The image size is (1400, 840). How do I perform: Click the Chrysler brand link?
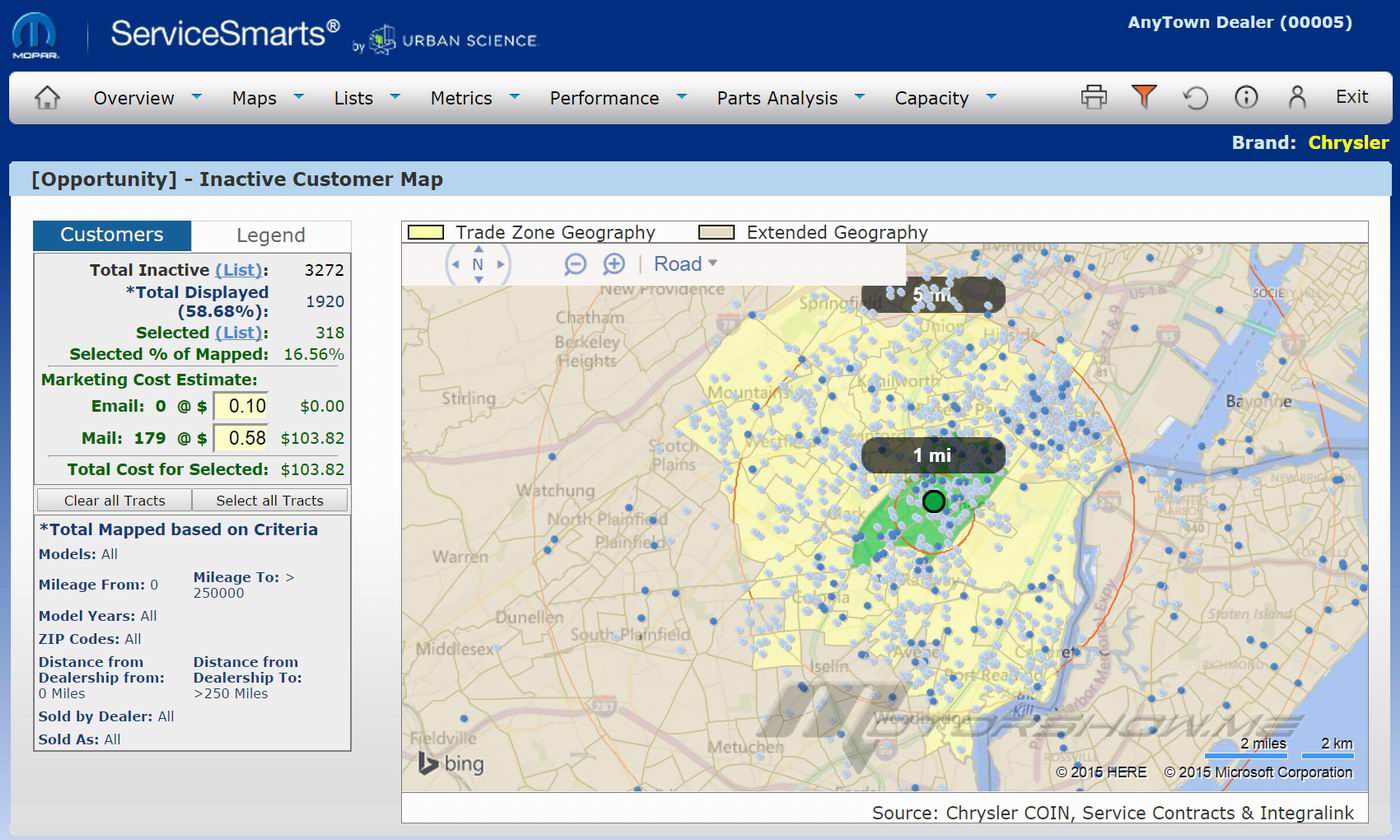1348,142
